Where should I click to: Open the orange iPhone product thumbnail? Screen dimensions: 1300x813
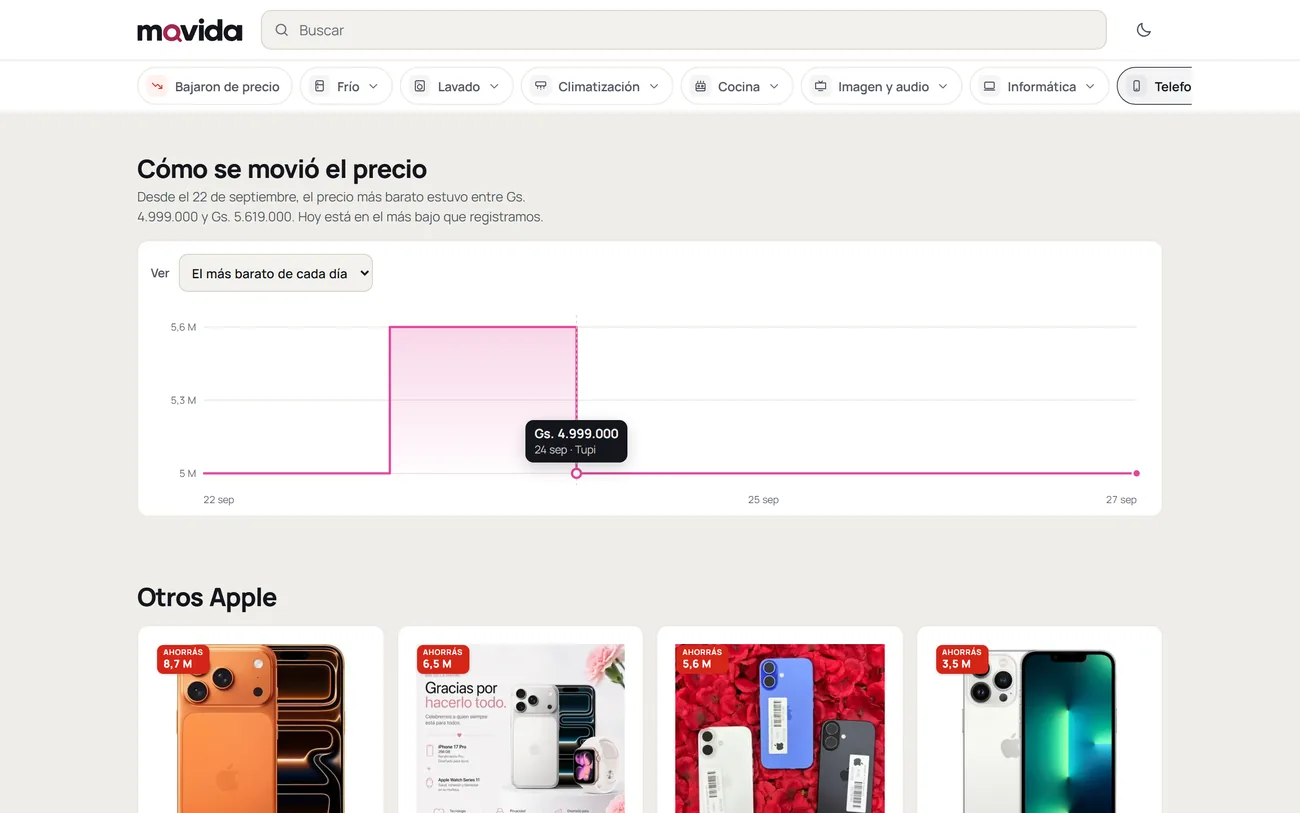(260, 728)
